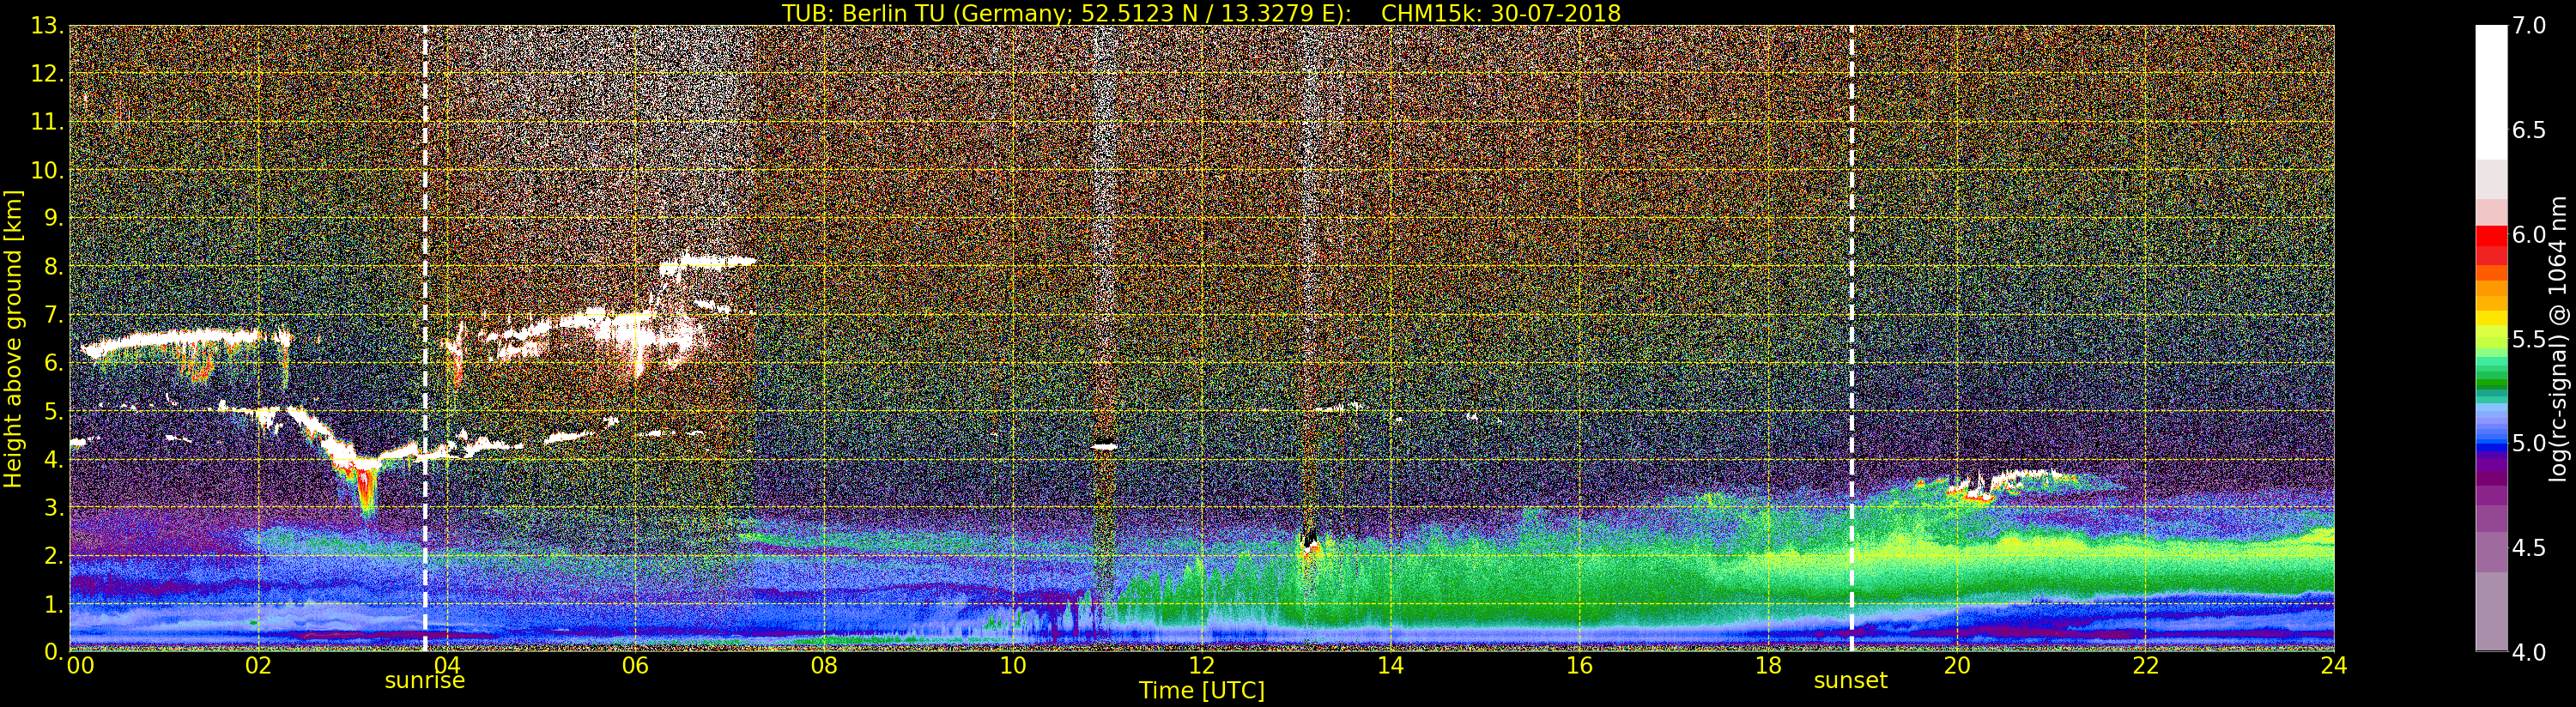Click the time axis tick '06'

[636, 665]
